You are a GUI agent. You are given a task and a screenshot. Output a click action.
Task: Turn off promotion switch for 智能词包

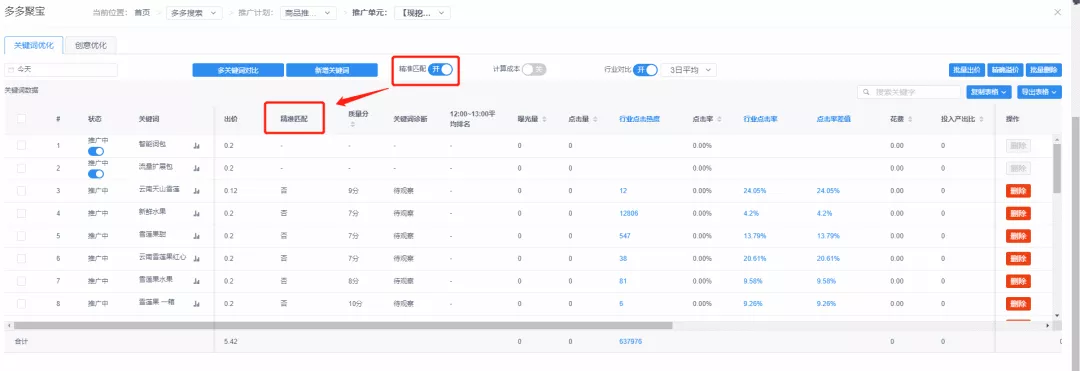96,151
